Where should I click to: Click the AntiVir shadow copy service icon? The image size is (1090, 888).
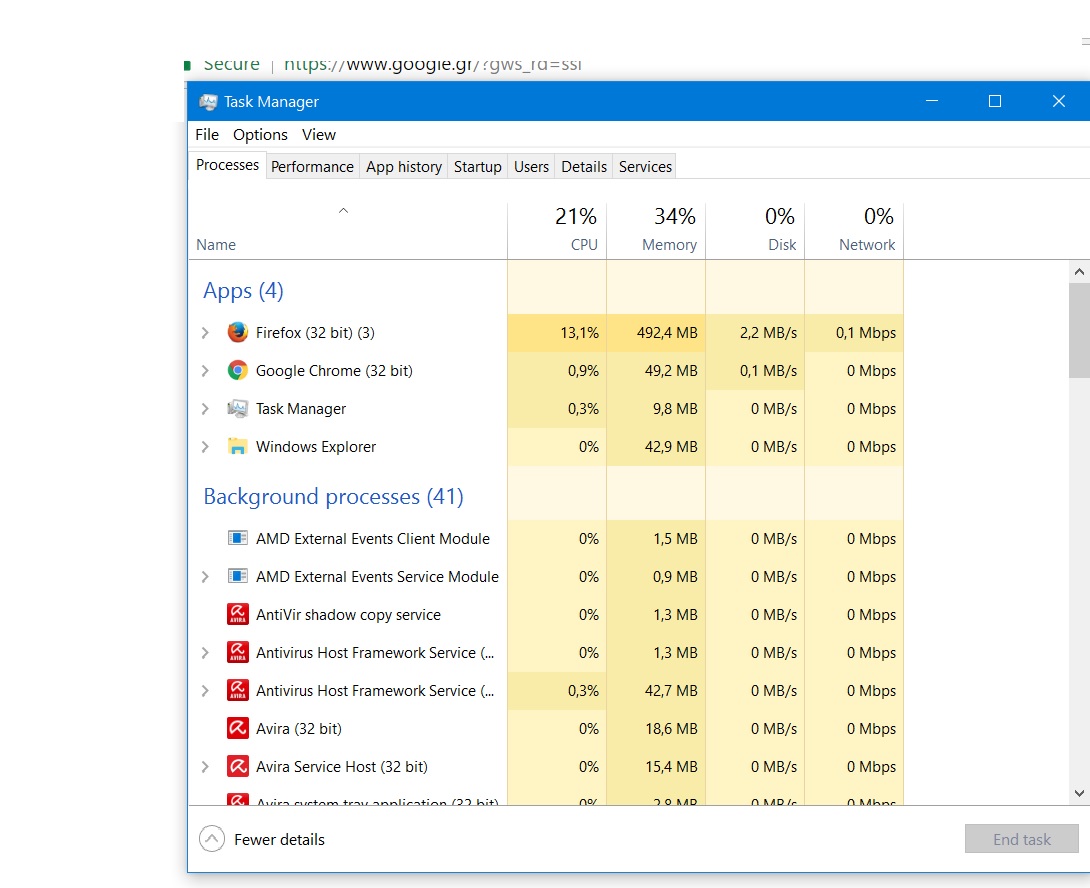[x=238, y=615]
